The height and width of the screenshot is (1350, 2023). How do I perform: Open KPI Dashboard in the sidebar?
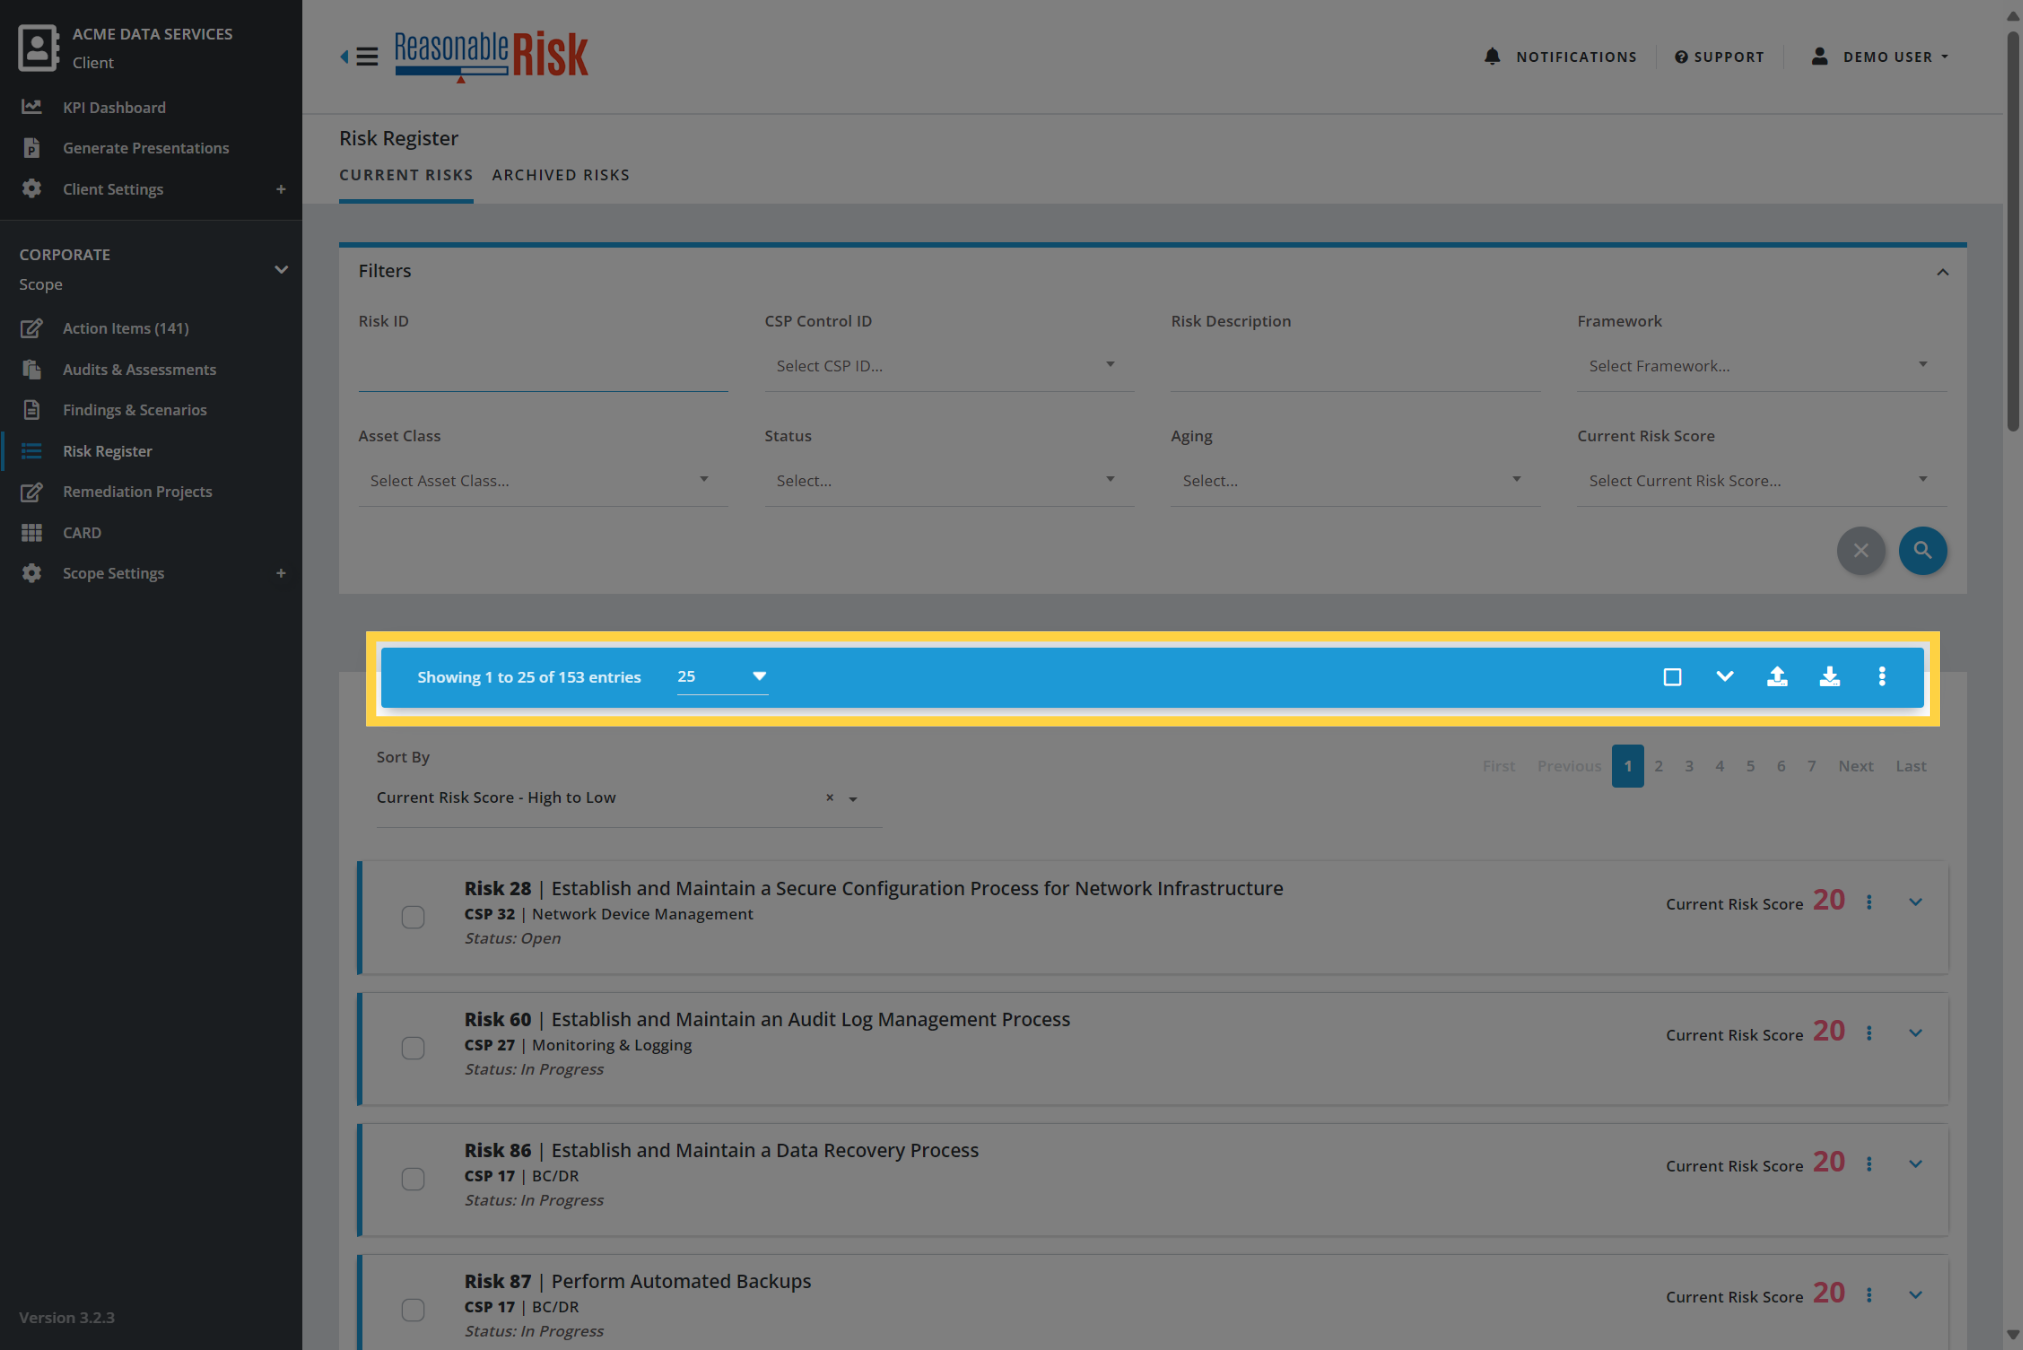pyautogui.click(x=114, y=107)
